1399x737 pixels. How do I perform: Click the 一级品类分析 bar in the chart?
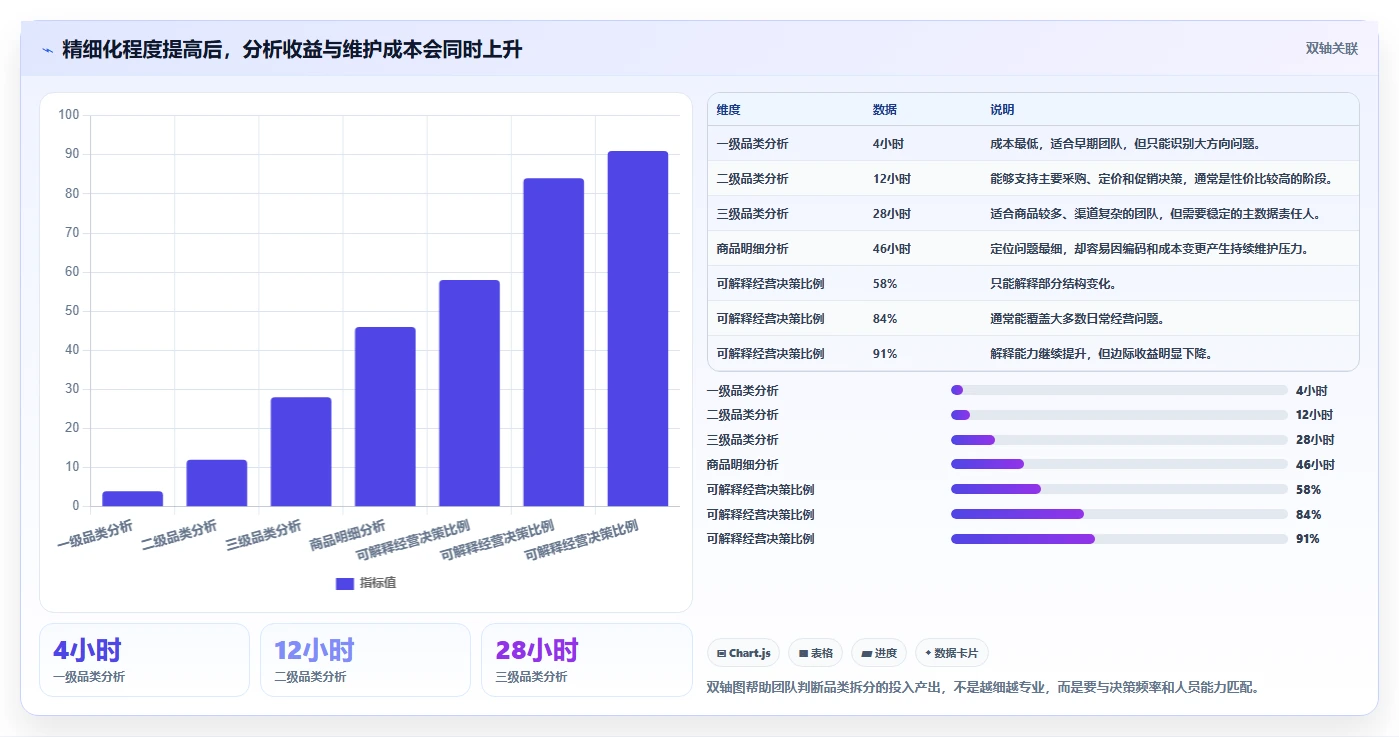[133, 498]
